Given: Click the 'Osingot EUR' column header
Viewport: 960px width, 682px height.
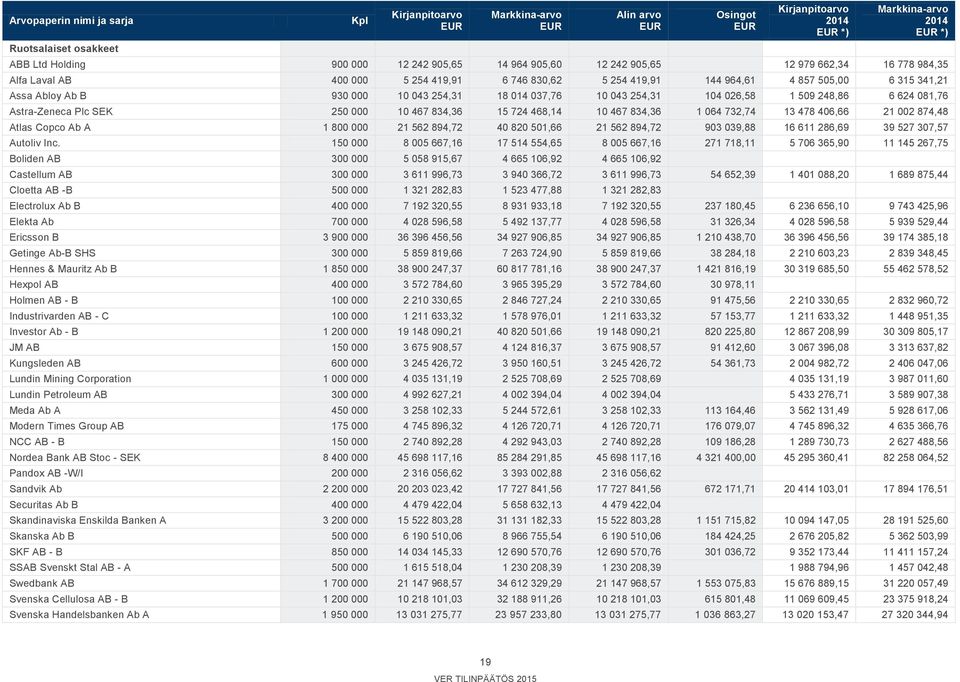Looking at the screenshot, I should coord(736,21).
